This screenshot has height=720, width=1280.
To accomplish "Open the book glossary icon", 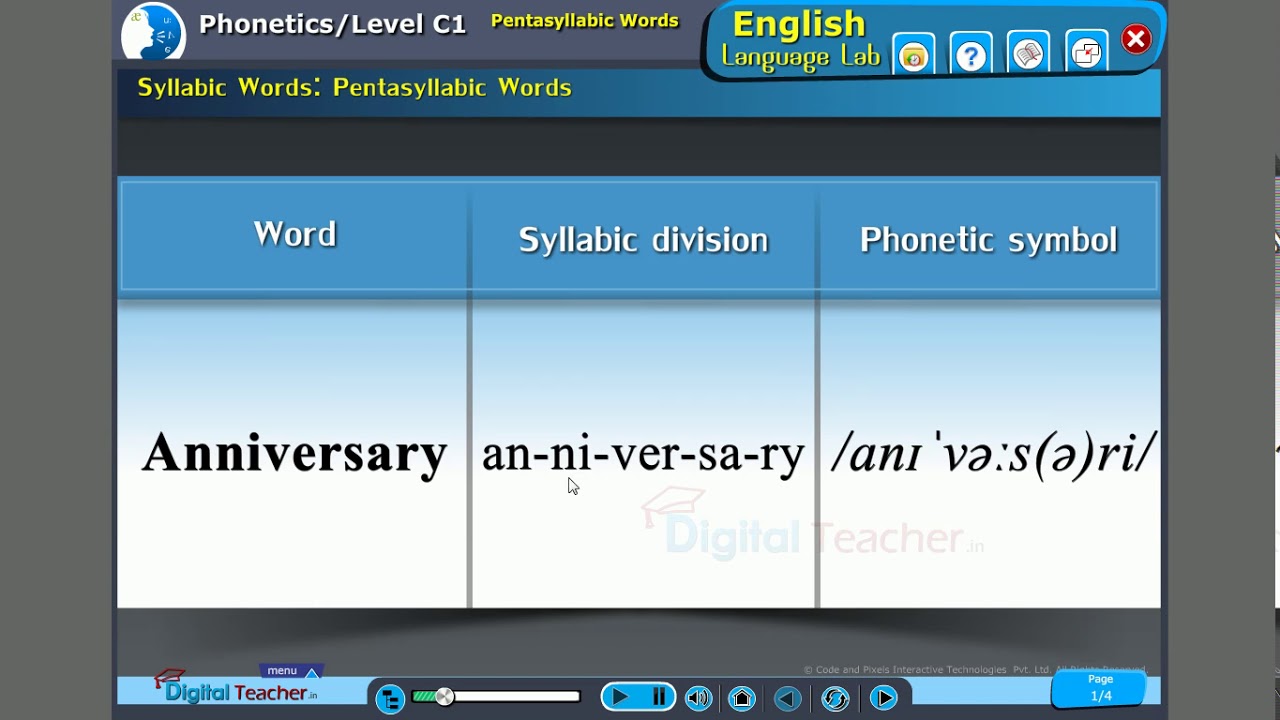I will [x=1028, y=55].
